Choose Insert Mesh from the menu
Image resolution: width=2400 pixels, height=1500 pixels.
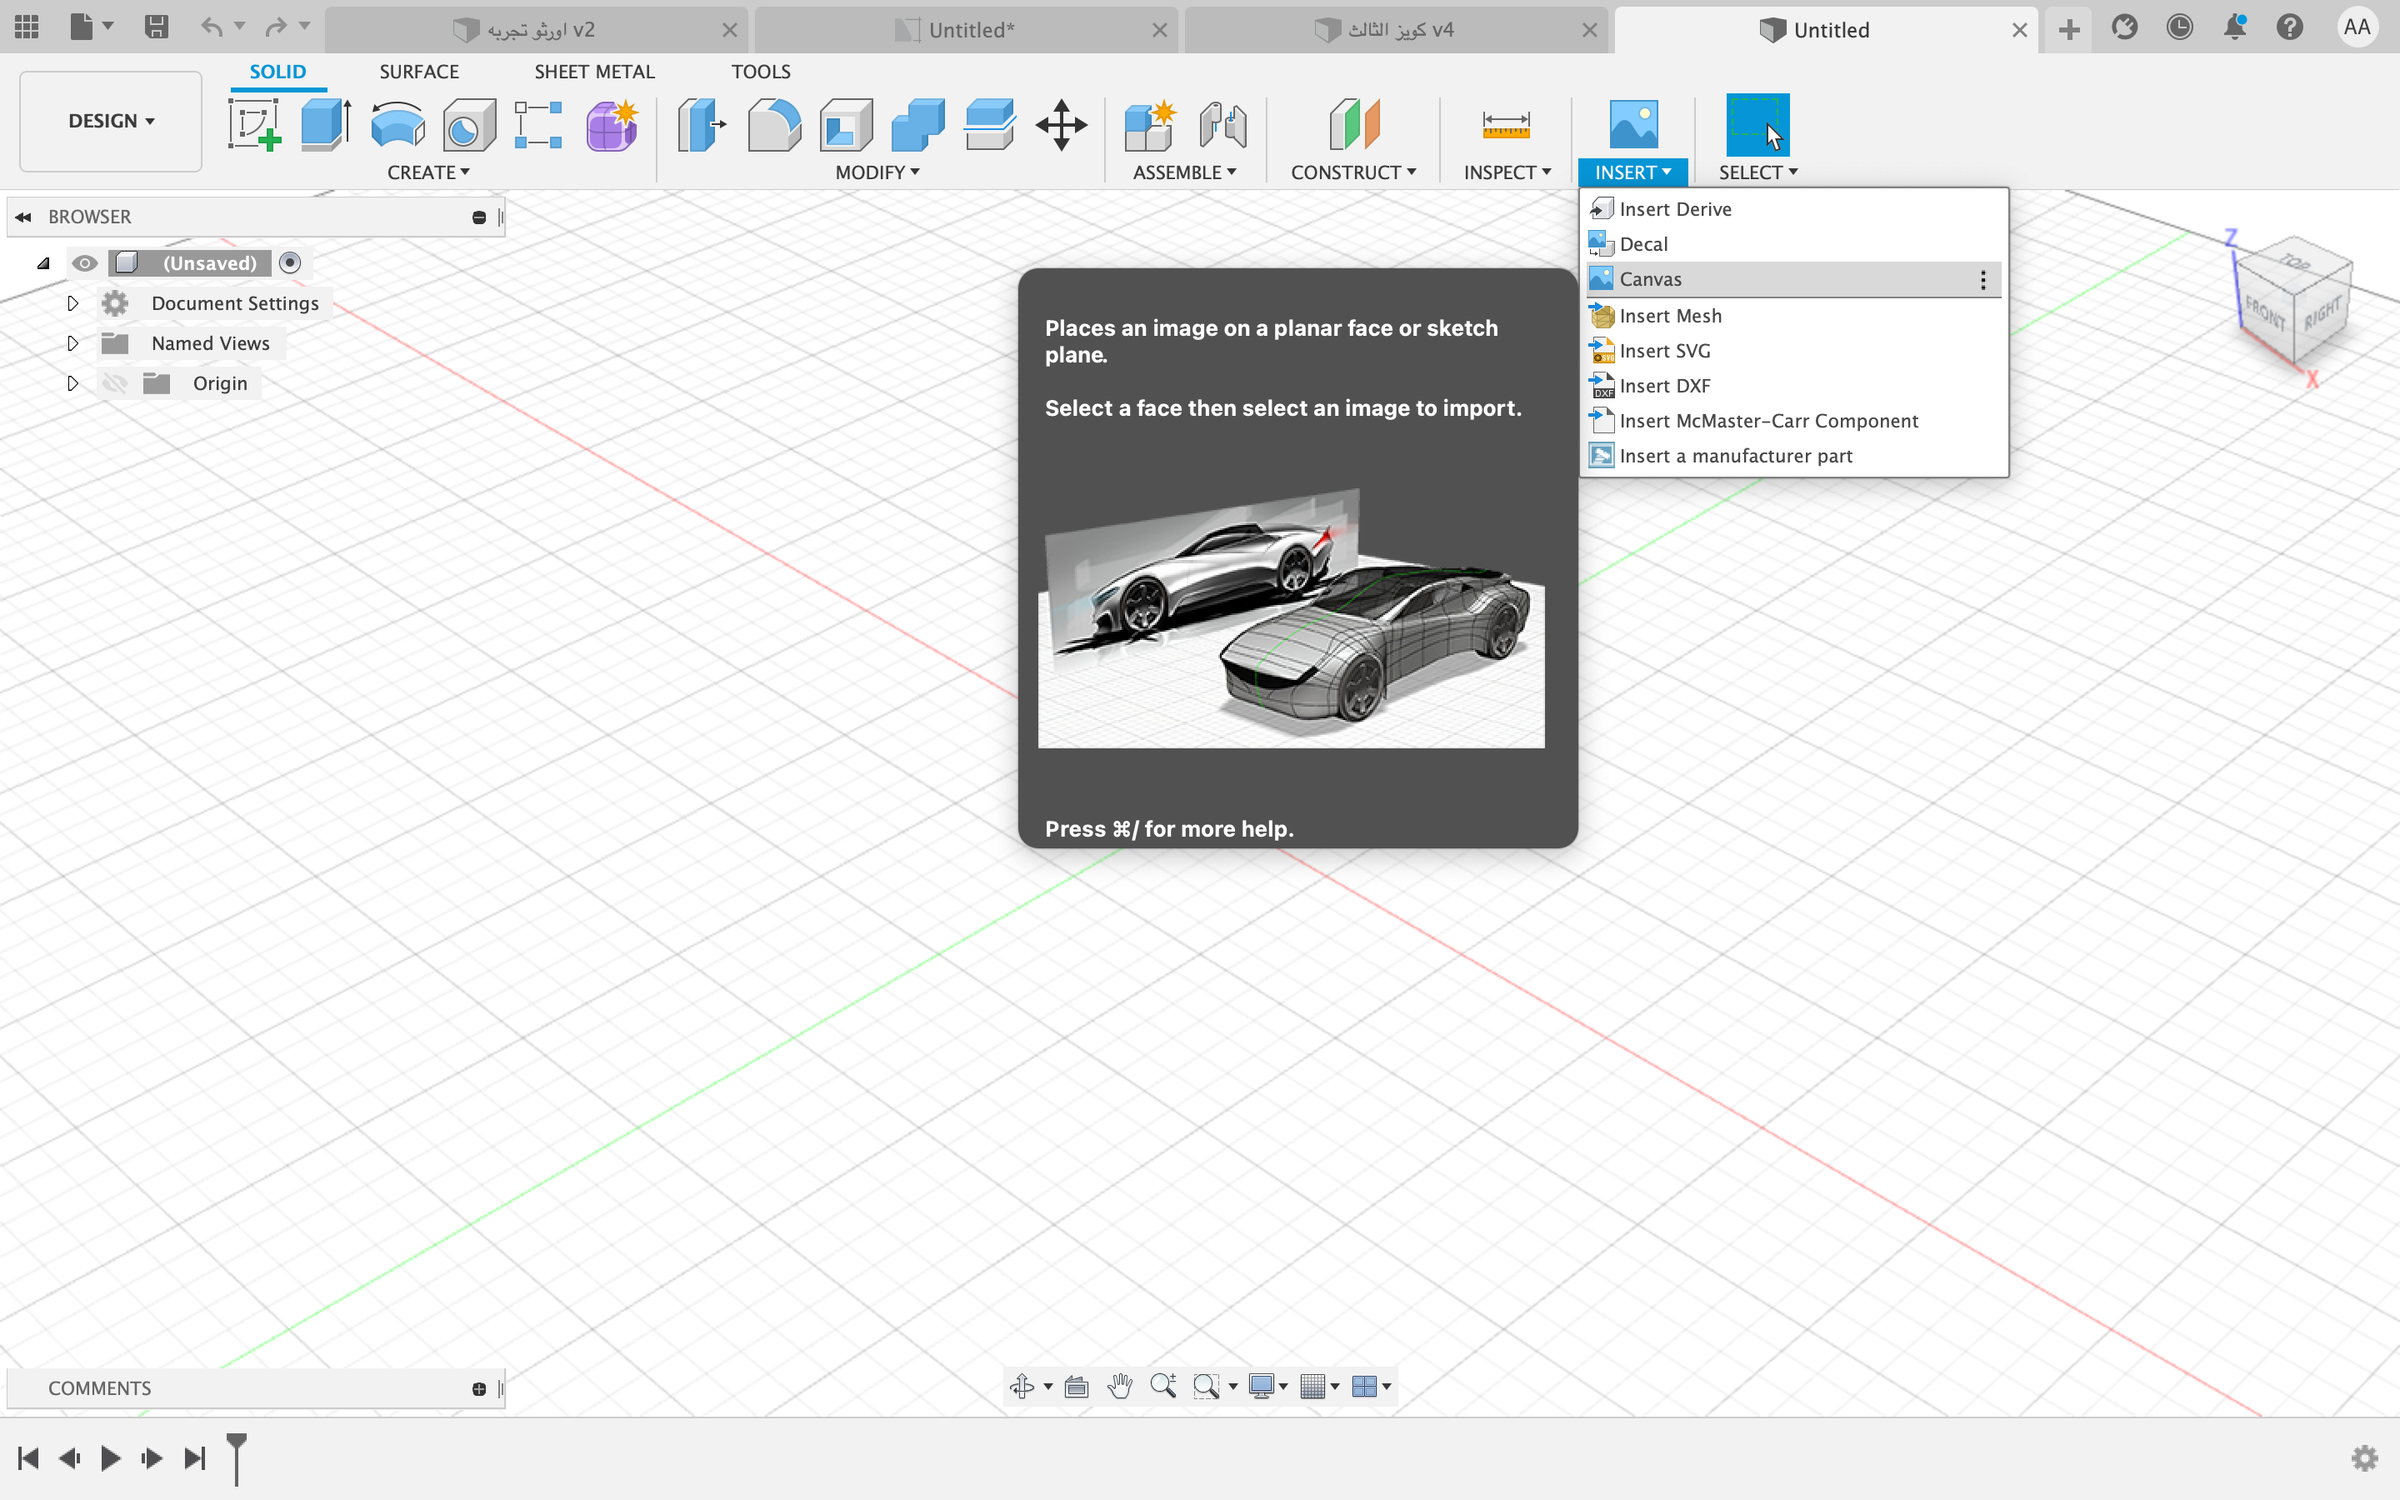coord(1794,316)
